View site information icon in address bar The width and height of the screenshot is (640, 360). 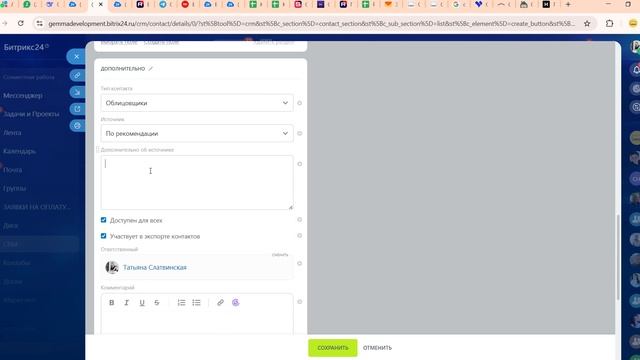[x=40, y=24]
